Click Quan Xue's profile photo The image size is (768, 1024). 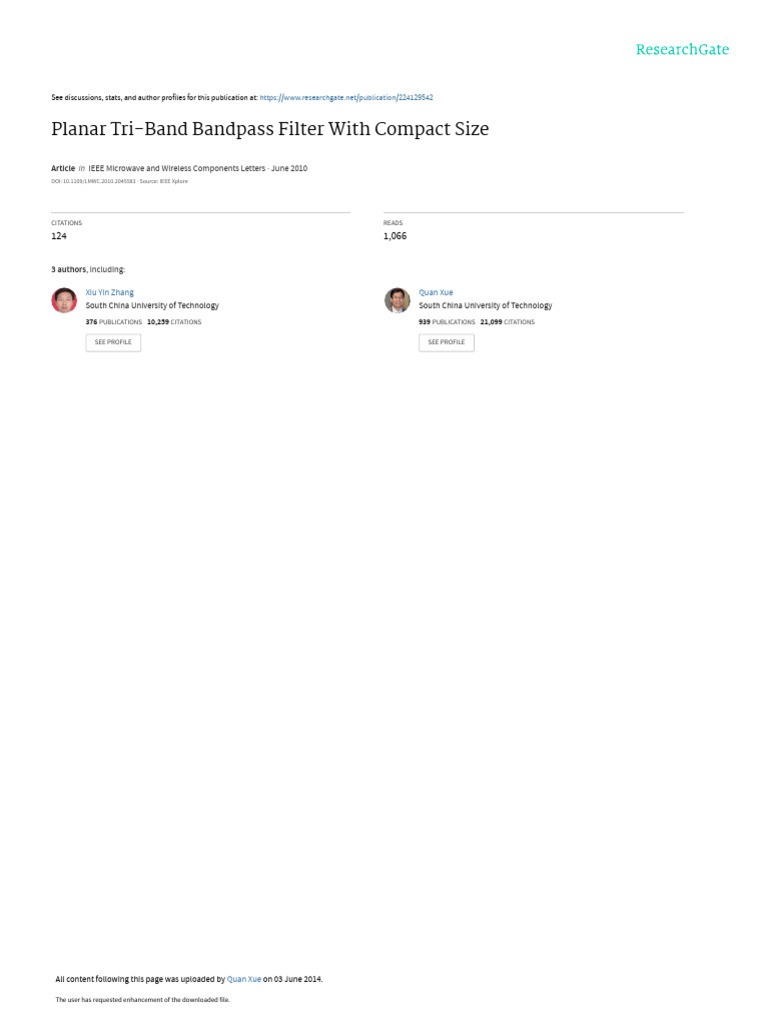pos(397,300)
